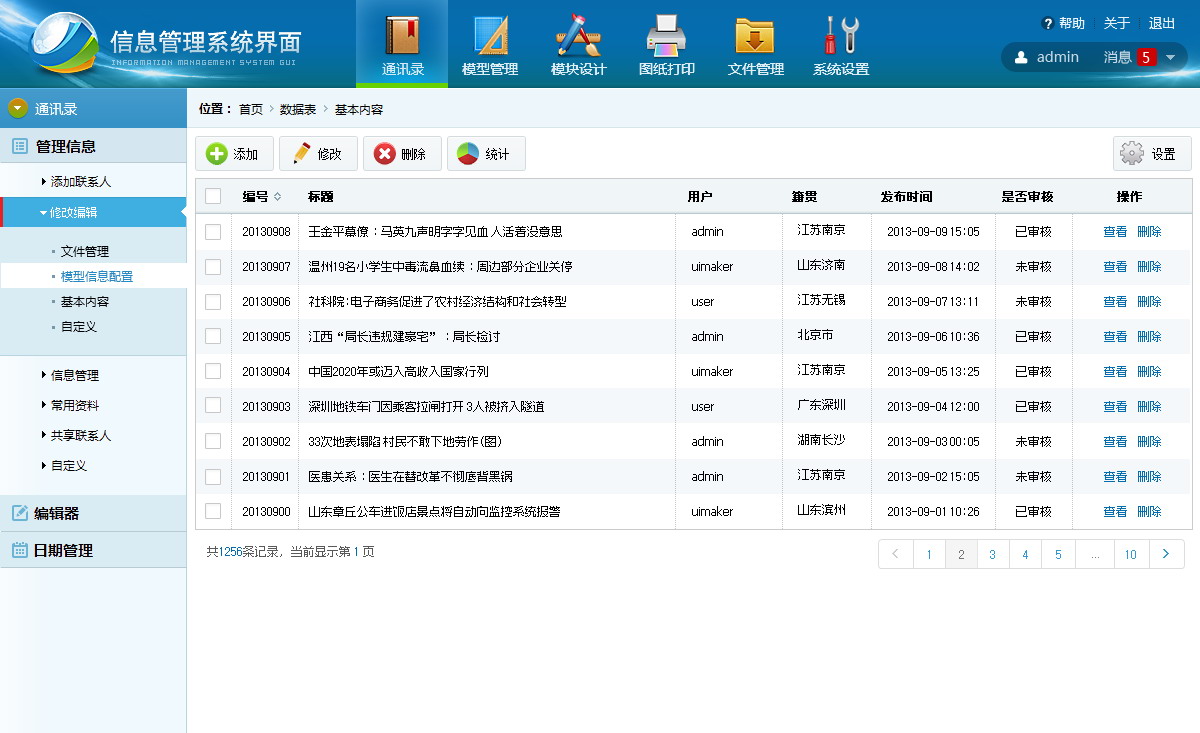
Task: Select the checkbox for record 20130908
Action: coord(213,231)
